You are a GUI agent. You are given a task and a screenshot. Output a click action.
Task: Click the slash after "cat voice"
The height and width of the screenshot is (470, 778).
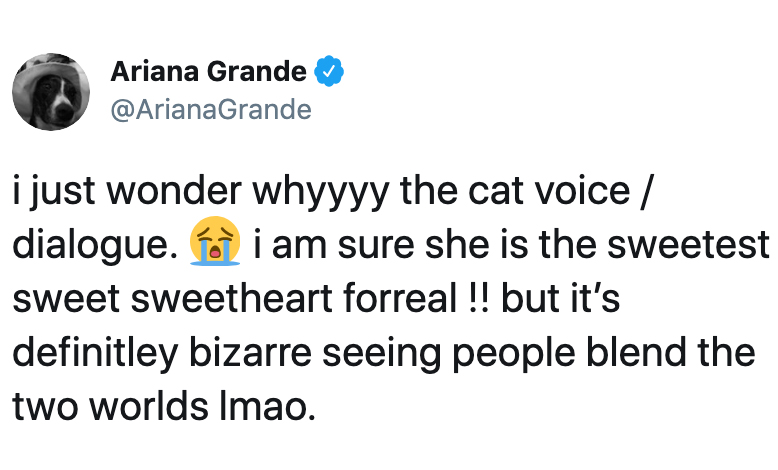[x=645, y=191]
